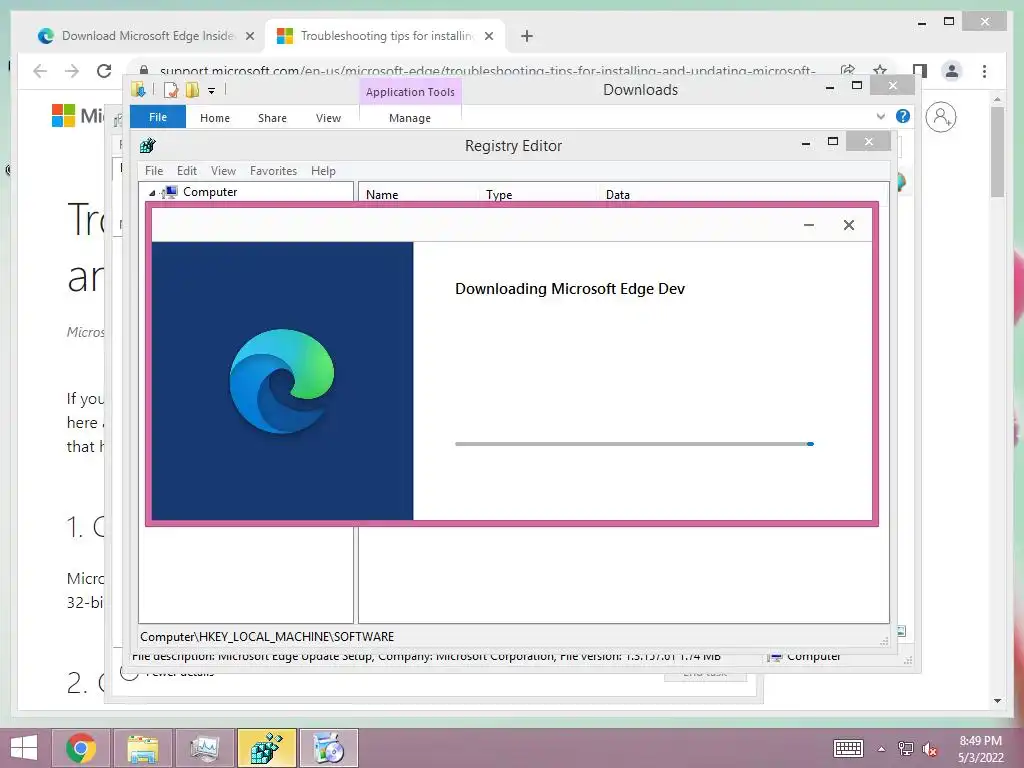The image size is (1024, 768).
Task: Click the Downloads window Help question icon
Action: click(x=903, y=116)
